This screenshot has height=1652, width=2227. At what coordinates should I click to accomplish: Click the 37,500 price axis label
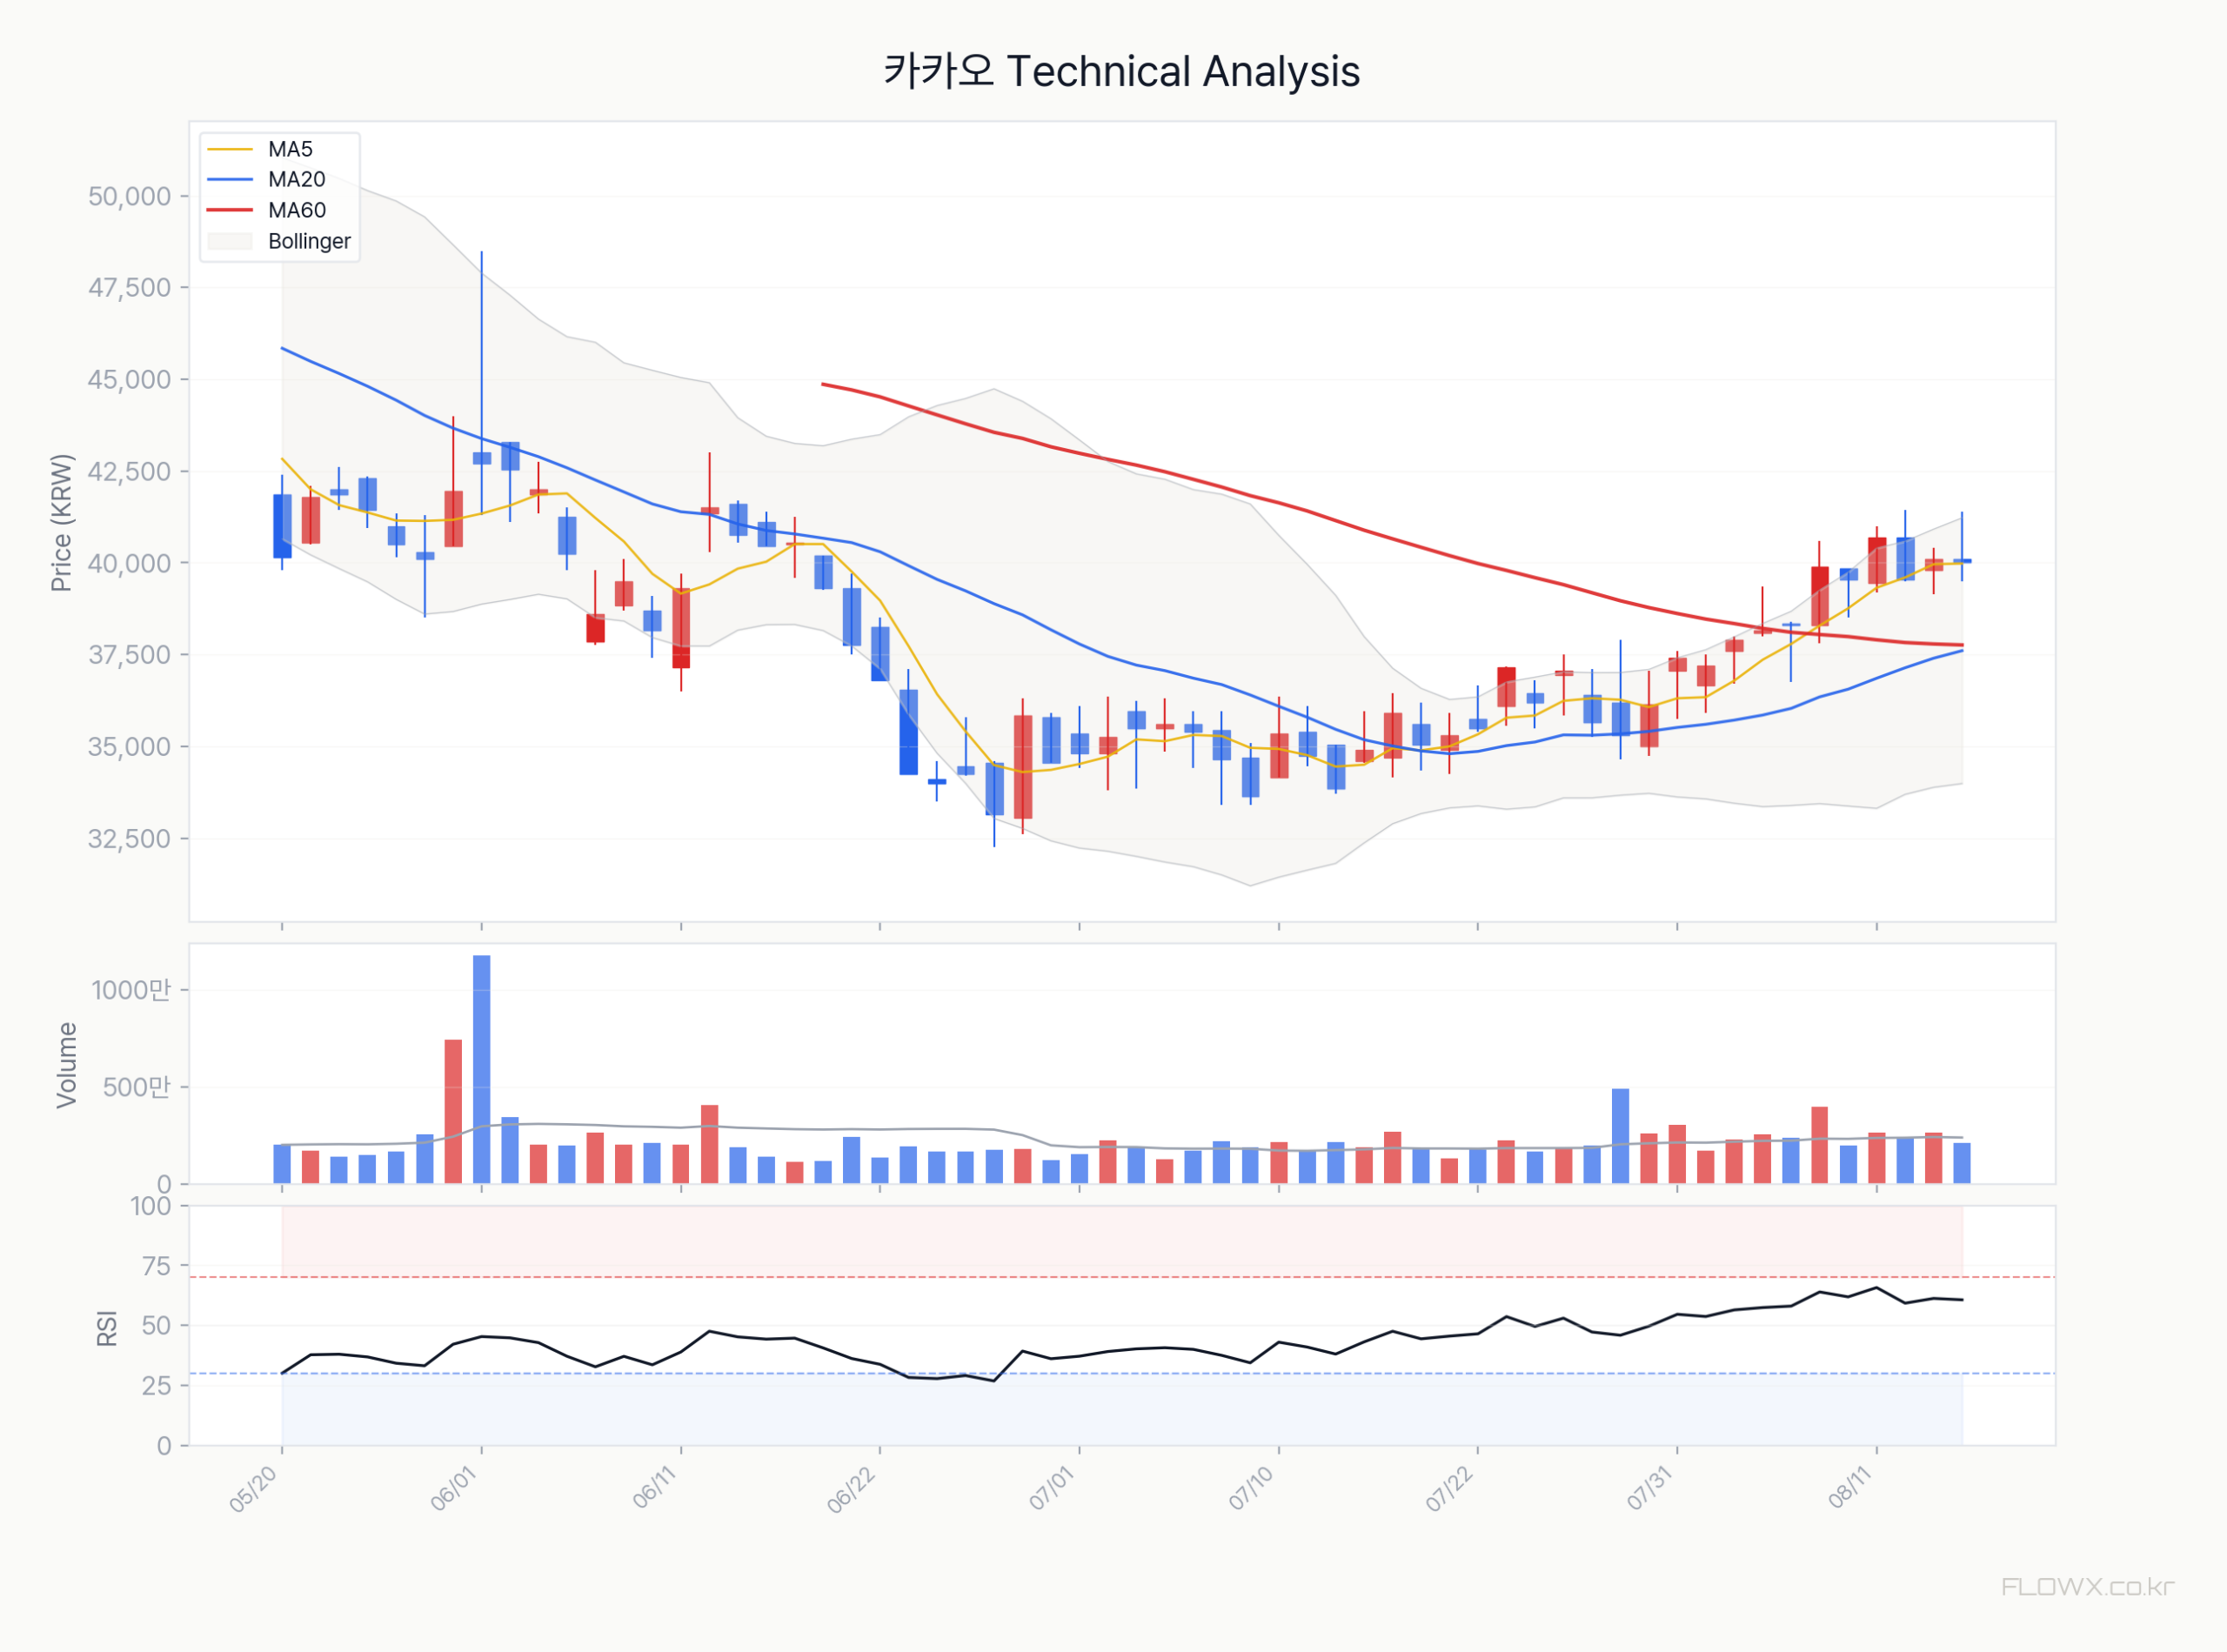point(129,655)
